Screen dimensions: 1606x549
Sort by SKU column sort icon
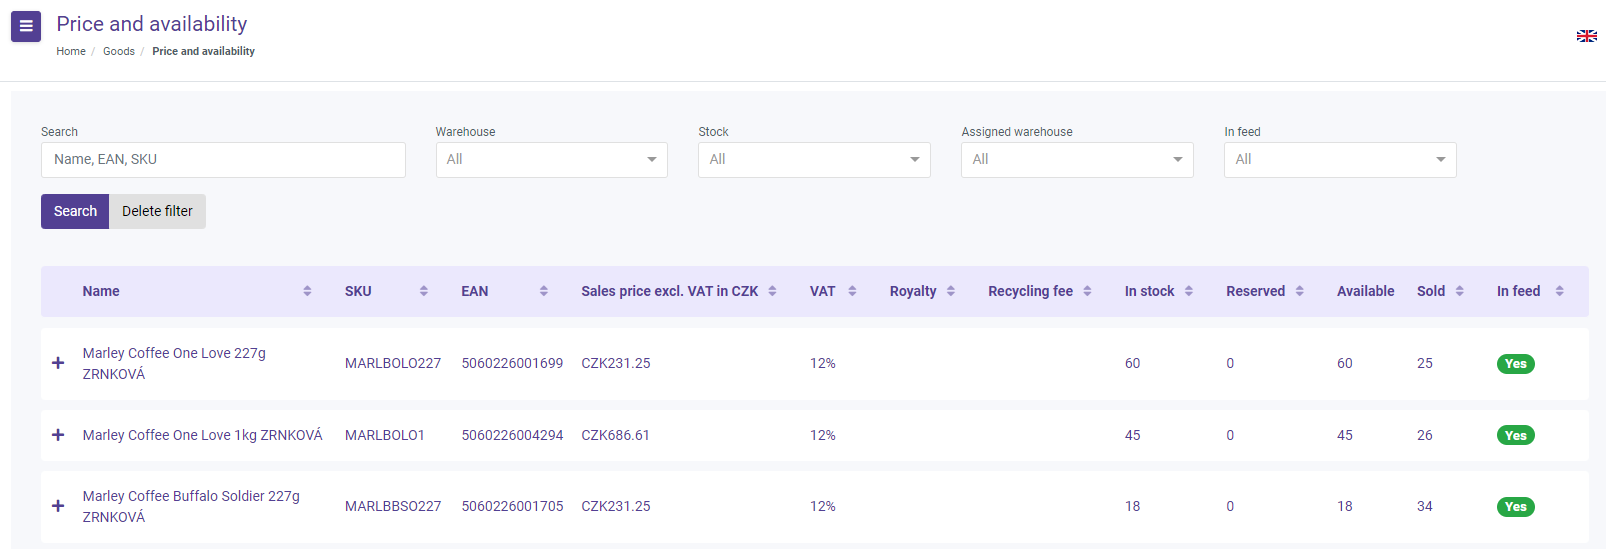tap(424, 291)
